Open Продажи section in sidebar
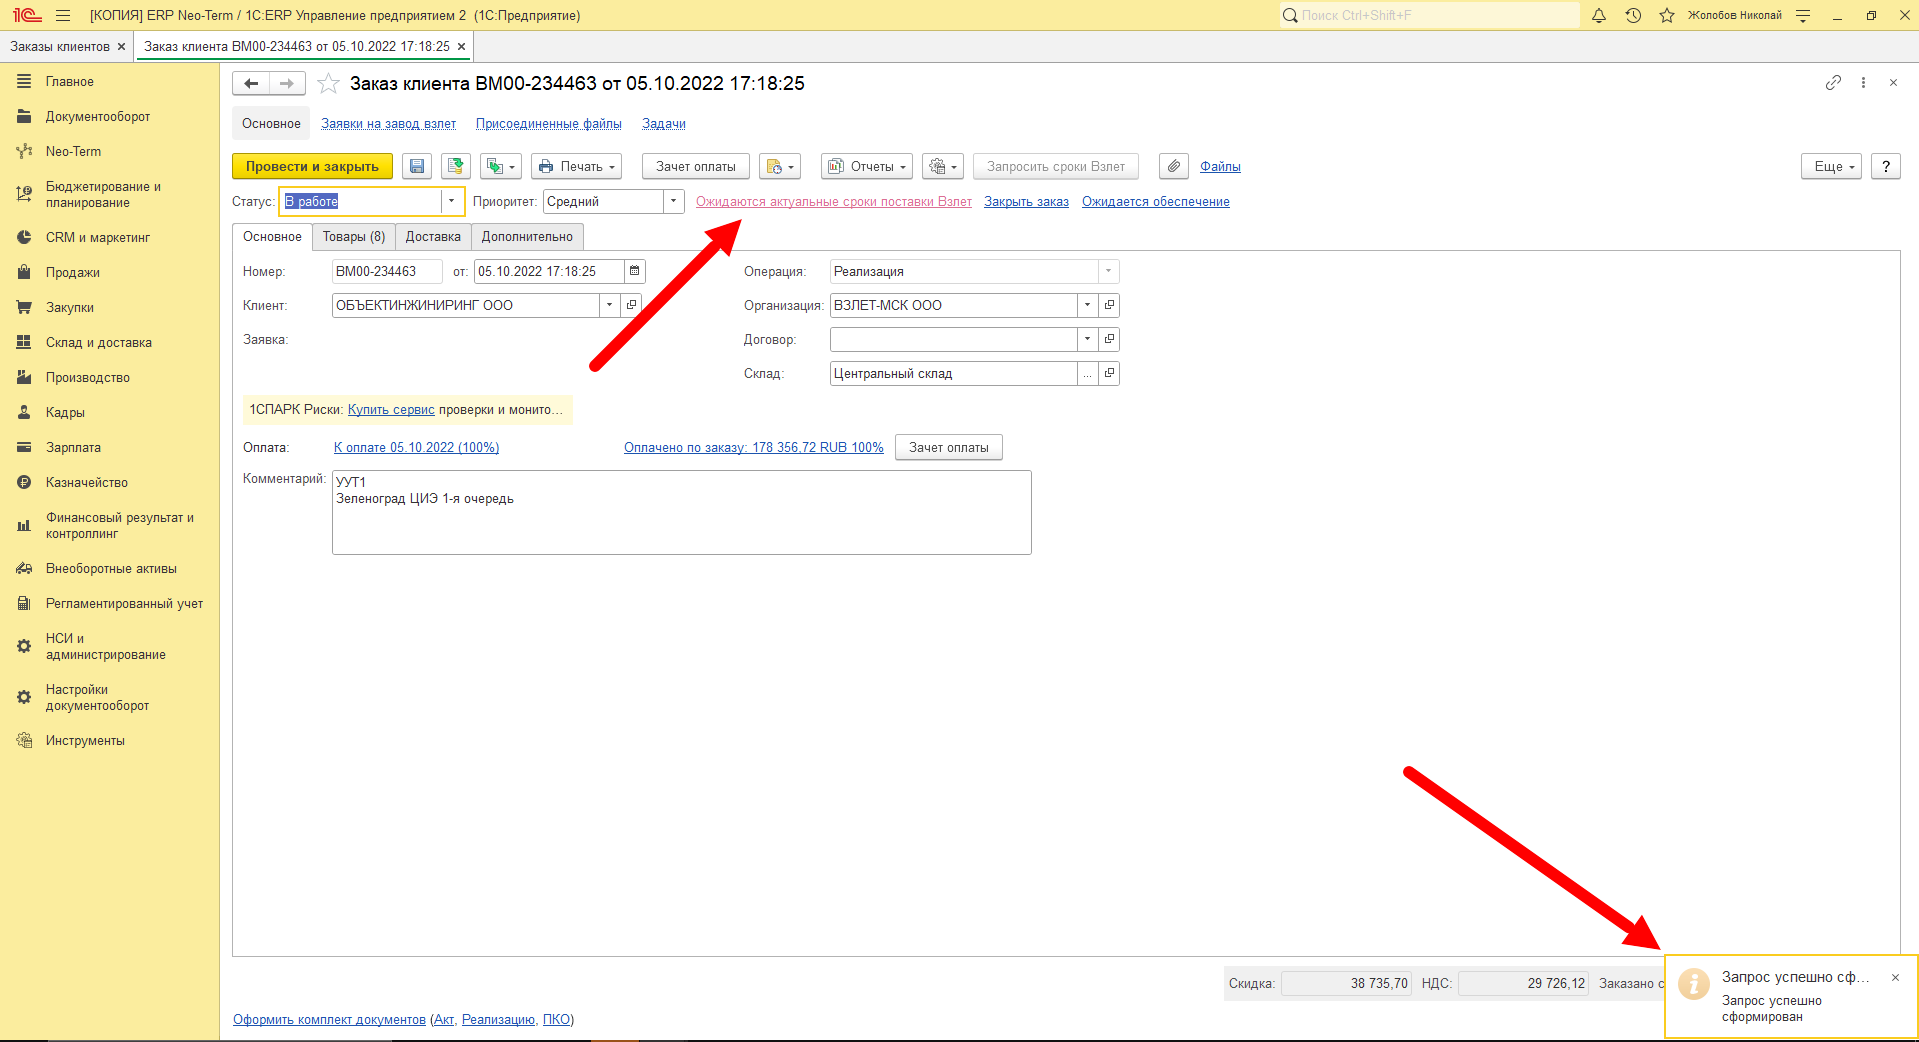Image resolution: width=1919 pixels, height=1042 pixels. 72,272
